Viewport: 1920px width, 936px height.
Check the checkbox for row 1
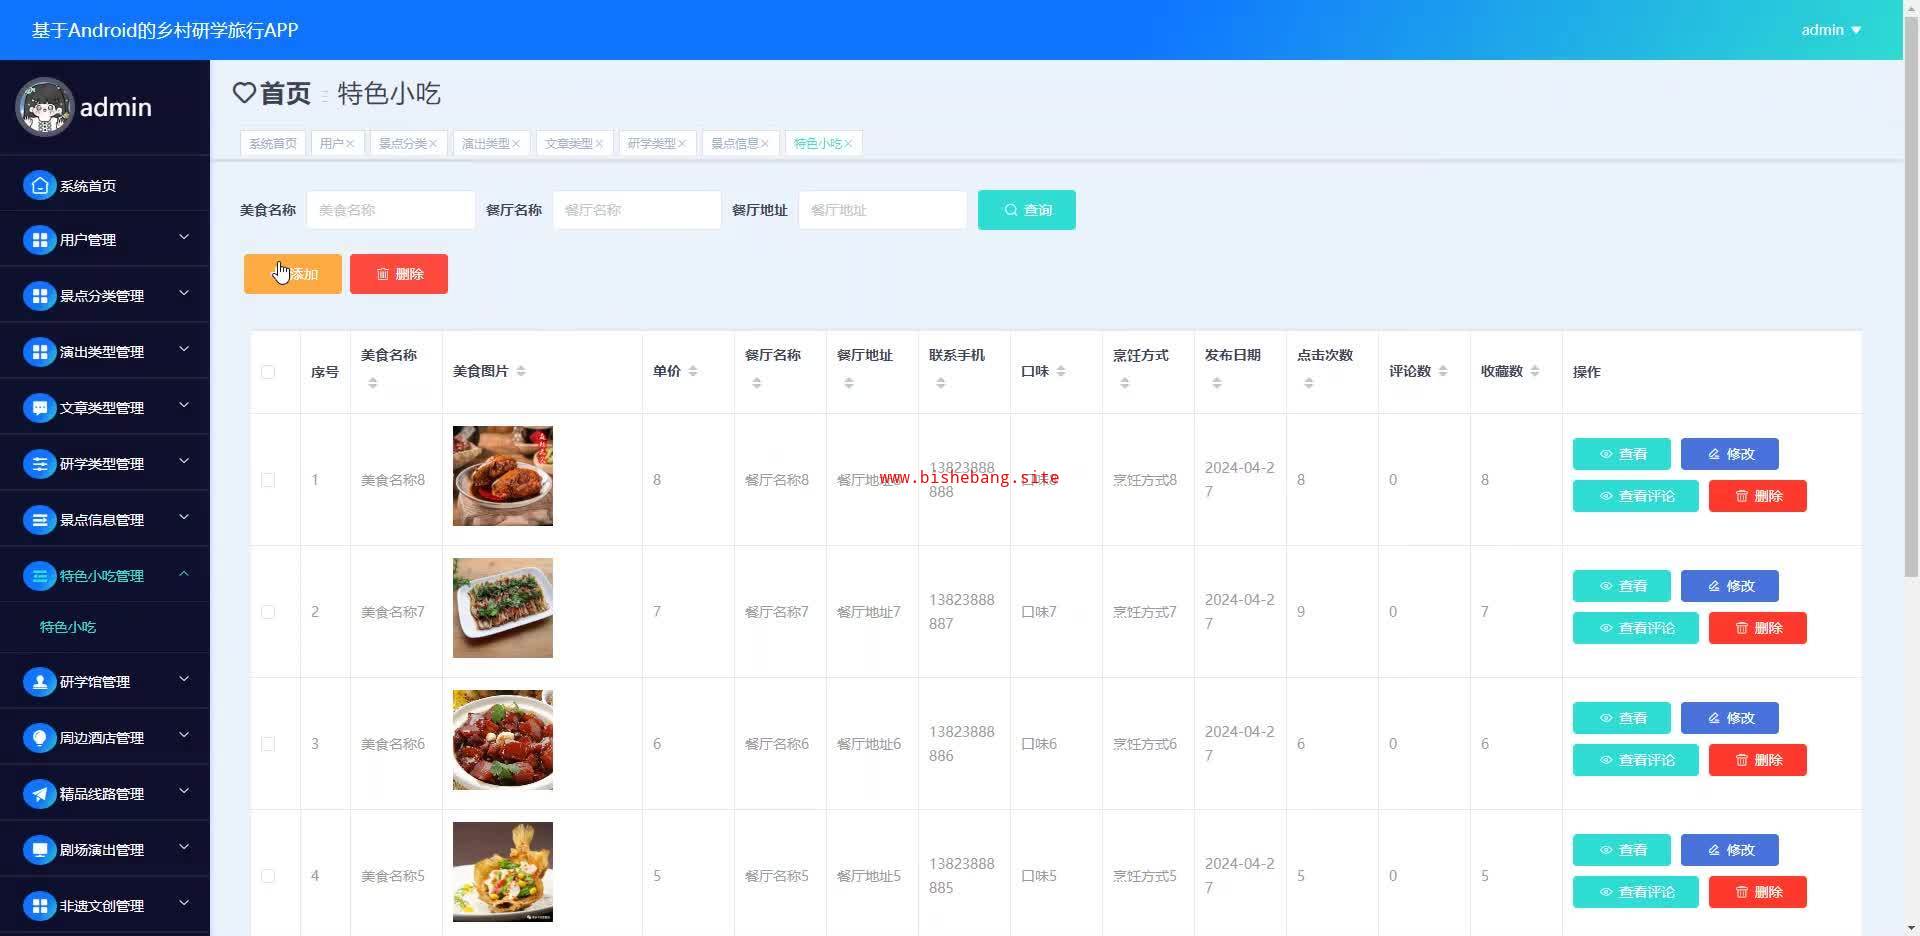pos(268,480)
